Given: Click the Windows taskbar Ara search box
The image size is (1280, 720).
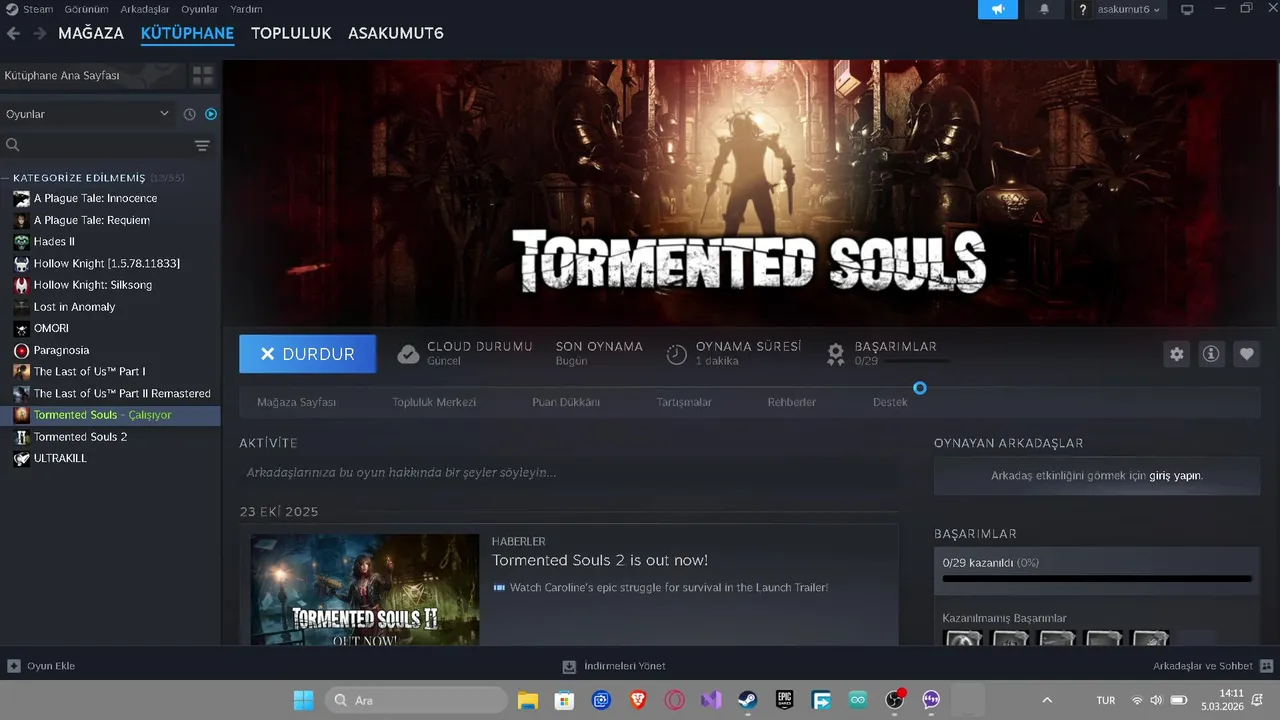Looking at the screenshot, I should point(414,700).
